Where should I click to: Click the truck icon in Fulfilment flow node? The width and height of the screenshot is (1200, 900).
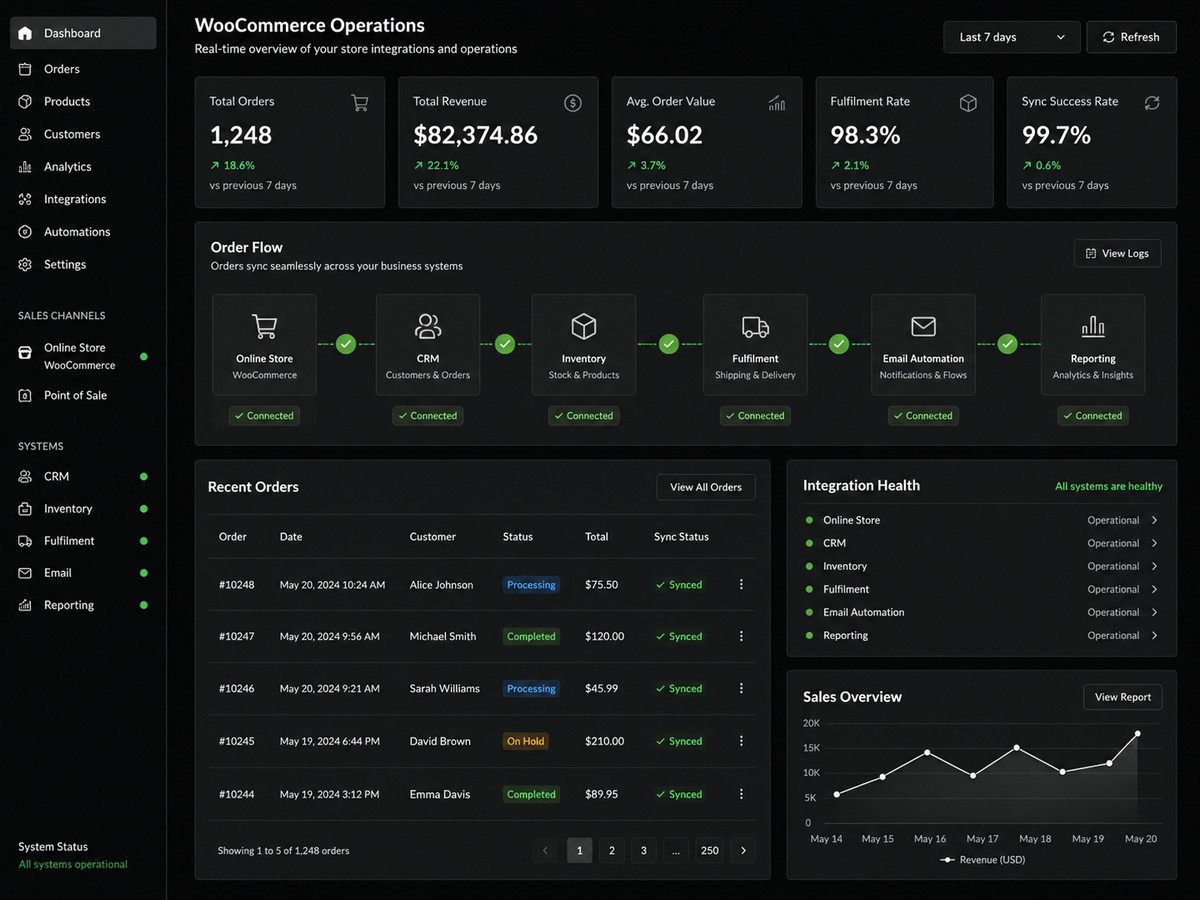point(755,326)
